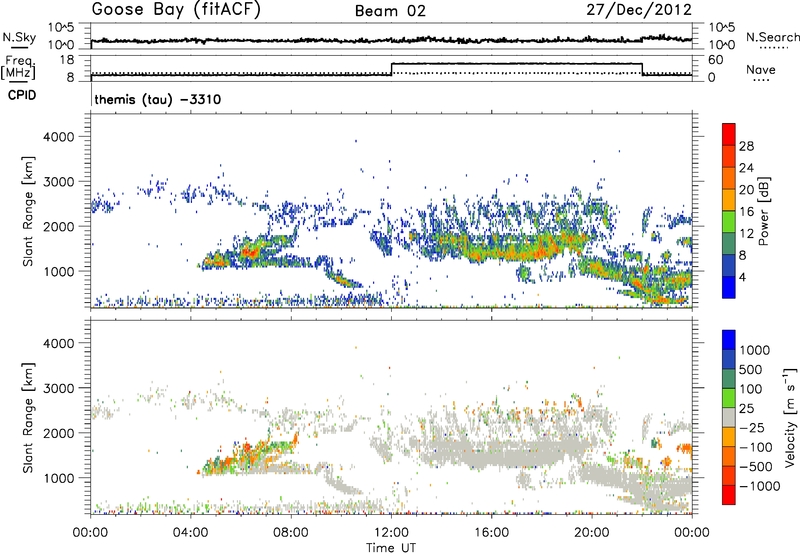Click the "N.Sky" legend label
This screenshot has width=800, height=554.
click(19, 37)
